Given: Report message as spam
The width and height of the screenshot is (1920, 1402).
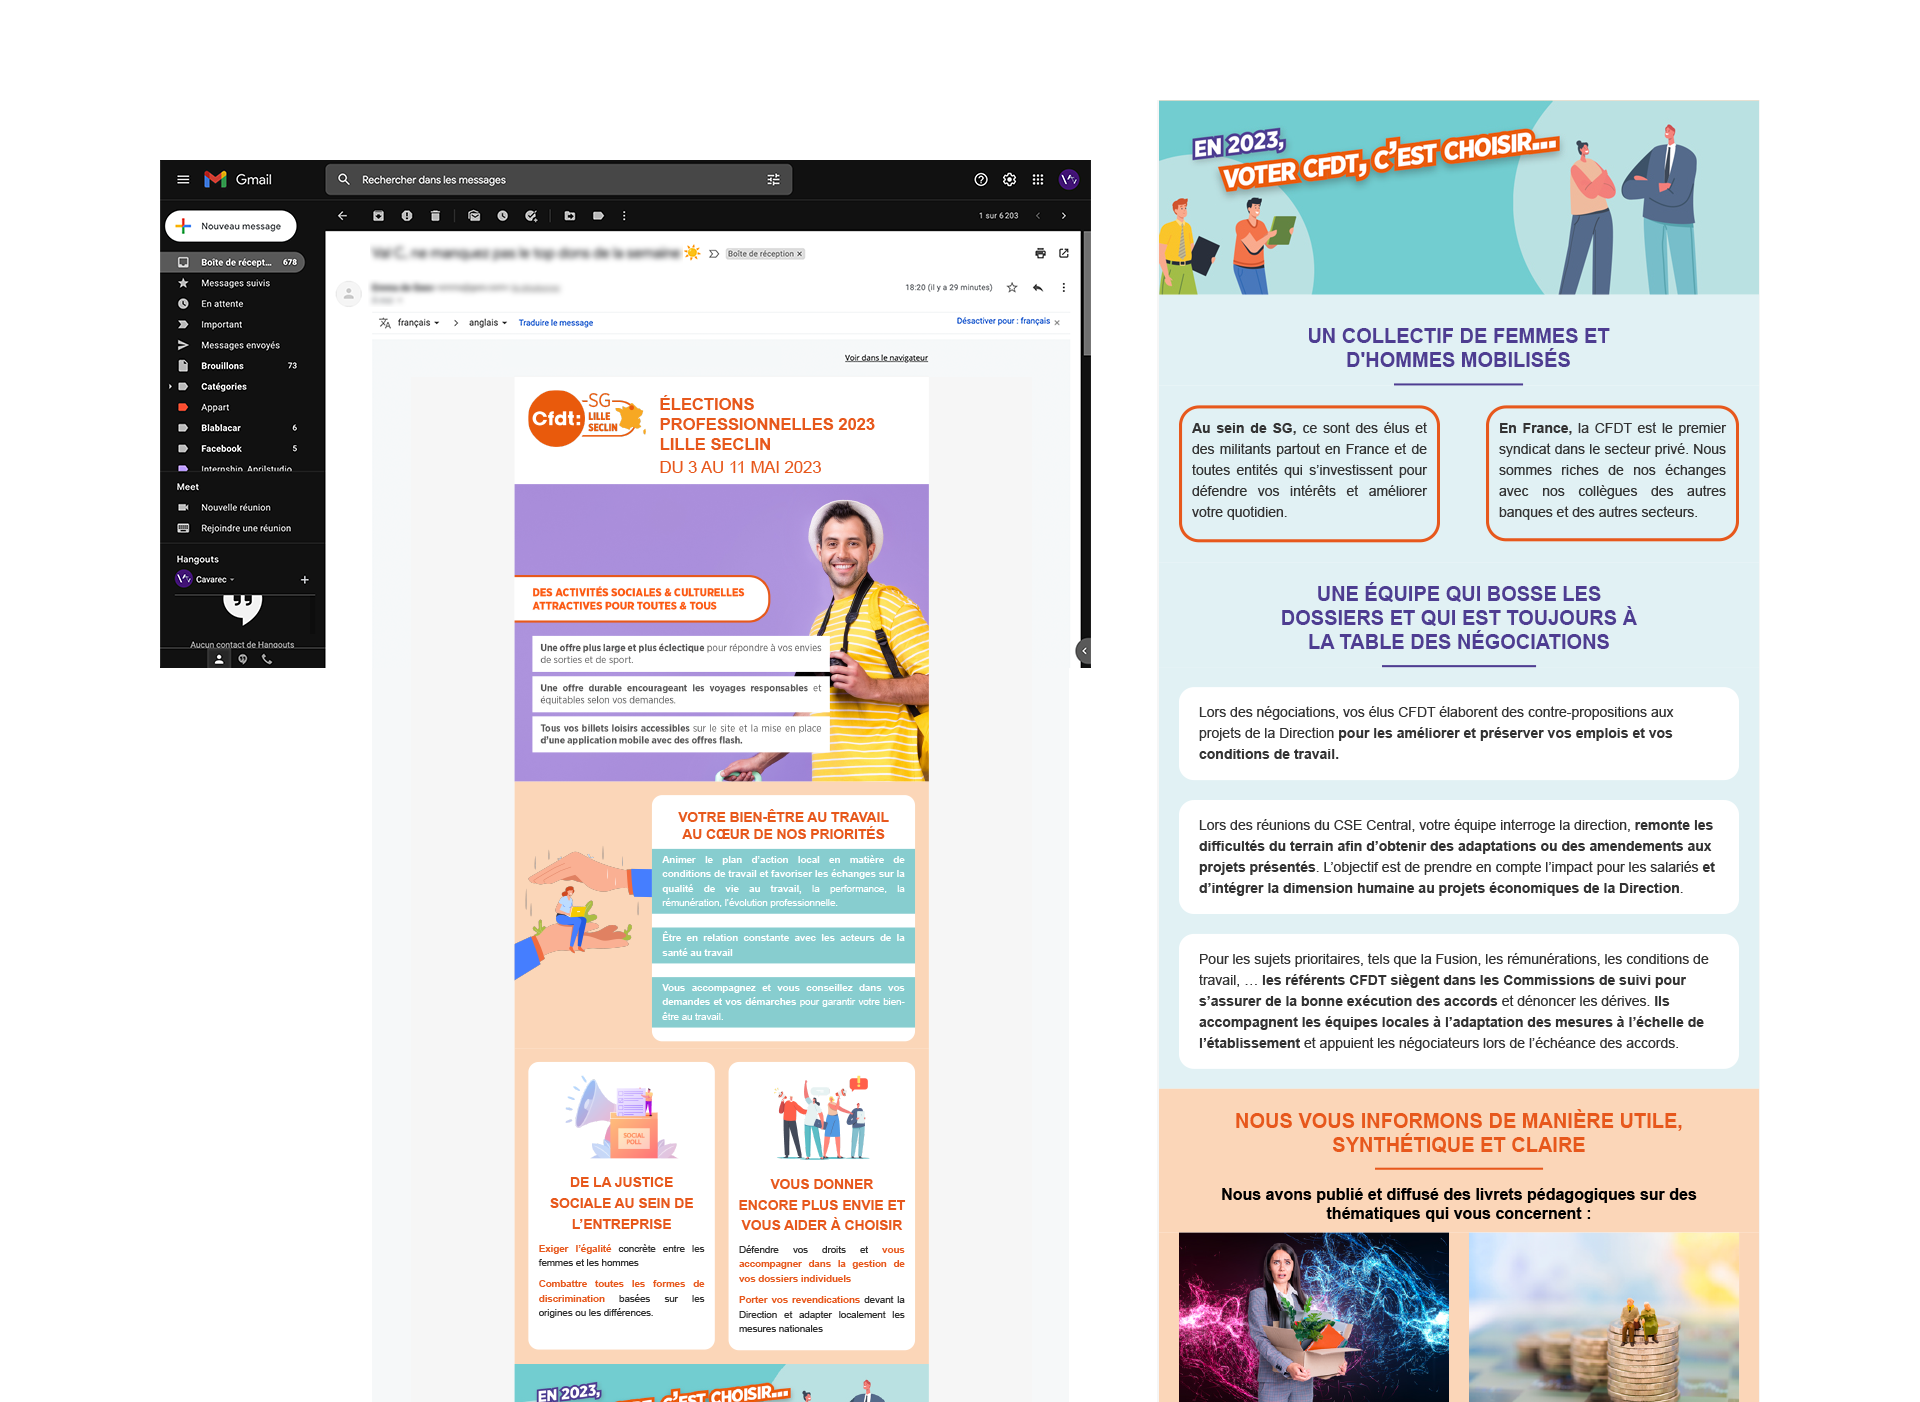Looking at the screenshot, I should (x=407, y=216).
